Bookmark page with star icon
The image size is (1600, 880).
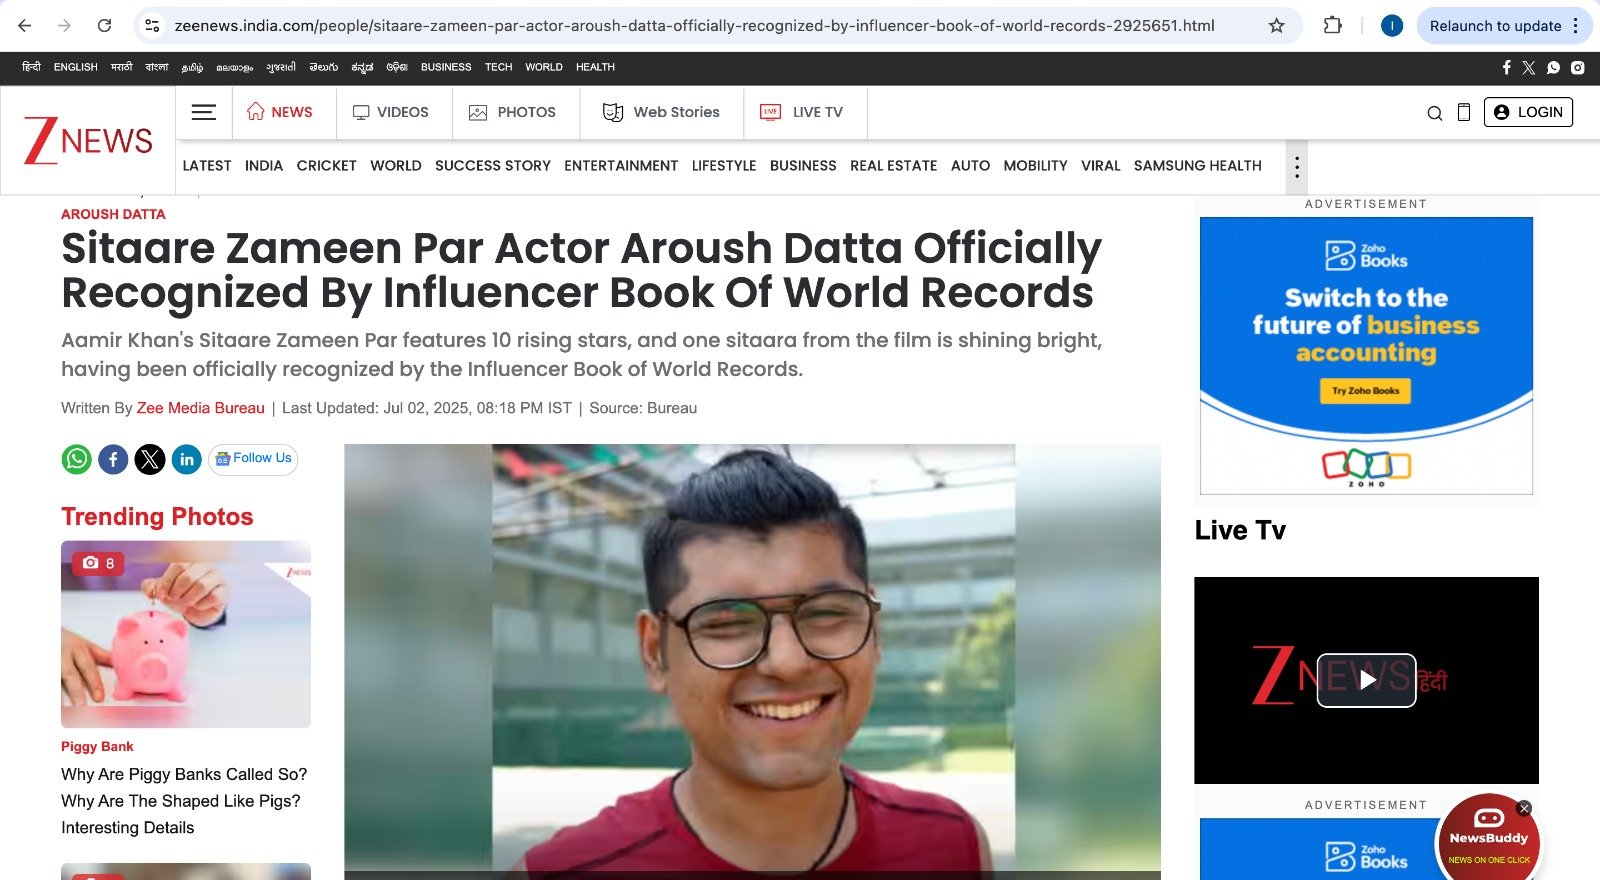tap(1276, 26)
